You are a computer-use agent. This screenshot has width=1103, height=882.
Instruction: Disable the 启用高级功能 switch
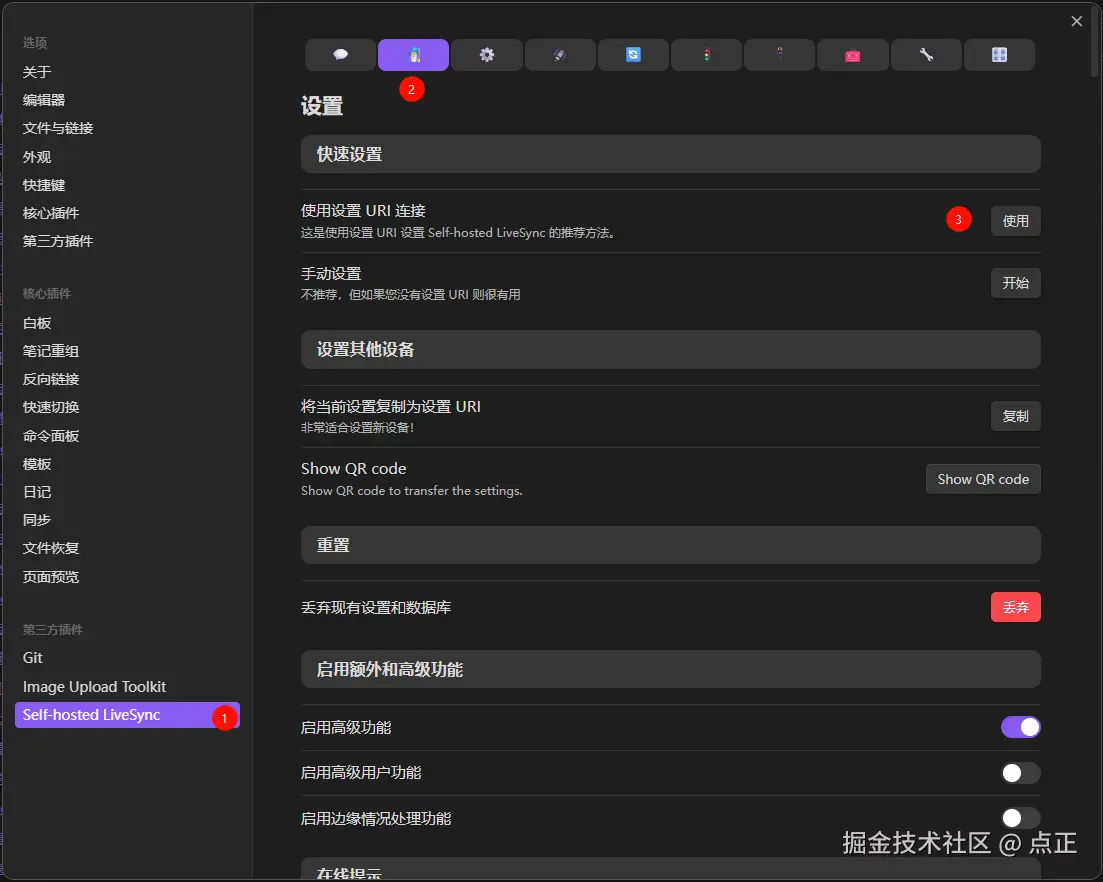click(1019, 727)
